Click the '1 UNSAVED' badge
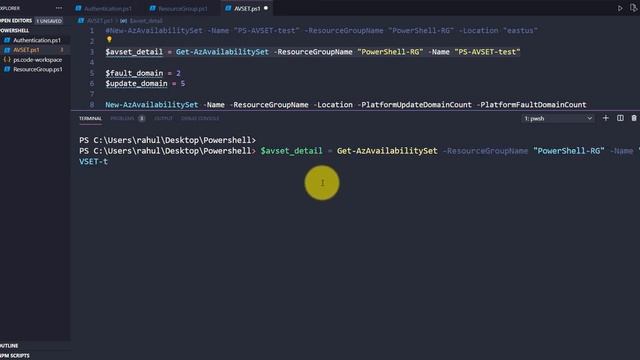Screen dimensions: 640x360 (x=49, y=21)
